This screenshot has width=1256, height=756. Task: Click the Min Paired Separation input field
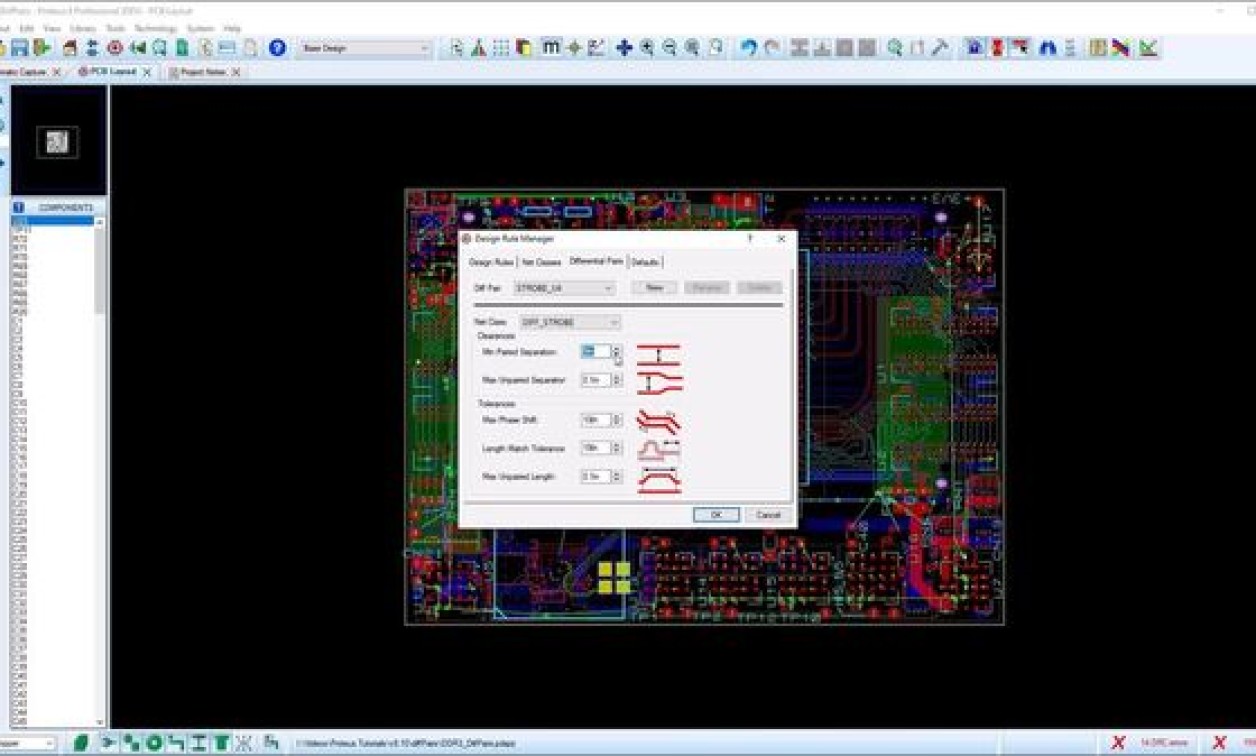pyautogui.click(x=595, y=352)
